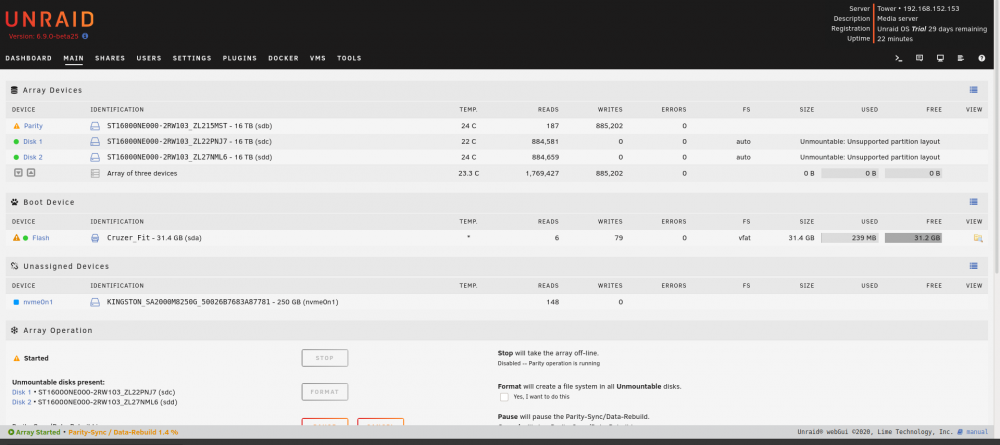Viewport: 1000px width, 445px height.
Task: Toggle Array Devices list view icon
Action: pos(973,90)
